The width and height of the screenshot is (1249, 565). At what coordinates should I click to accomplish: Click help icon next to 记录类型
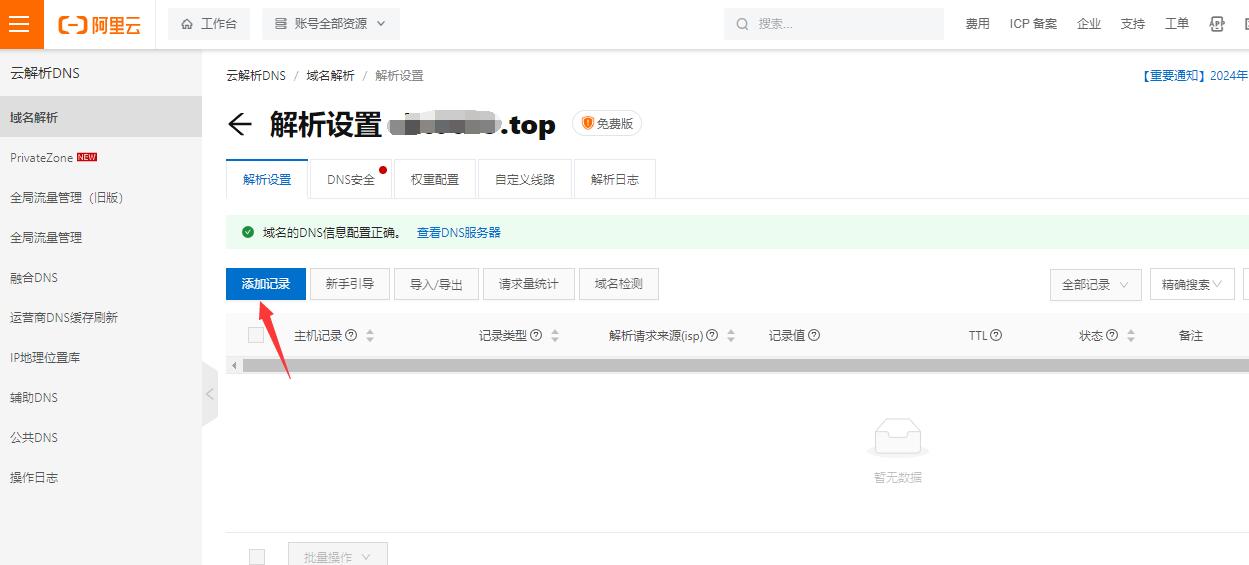[536, 336]
